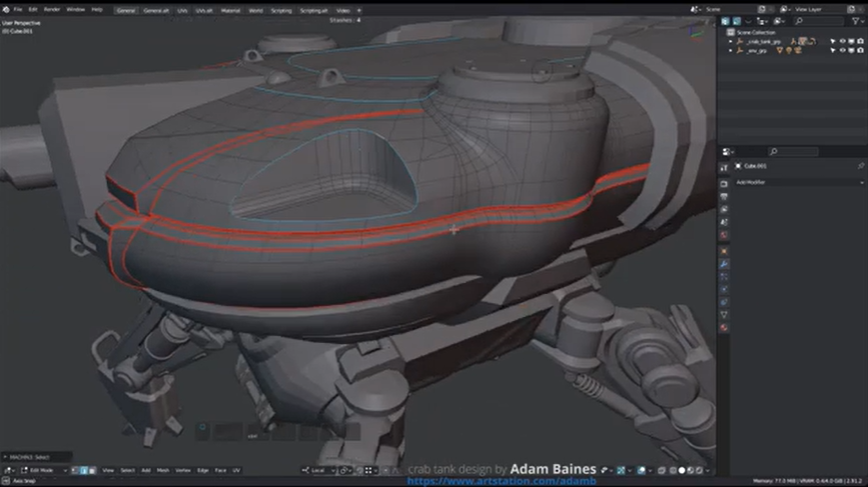Open the Modifier properties wrench tab
Image resolution: width=868 pixels, height=487 pixels.
pos(724,264)
